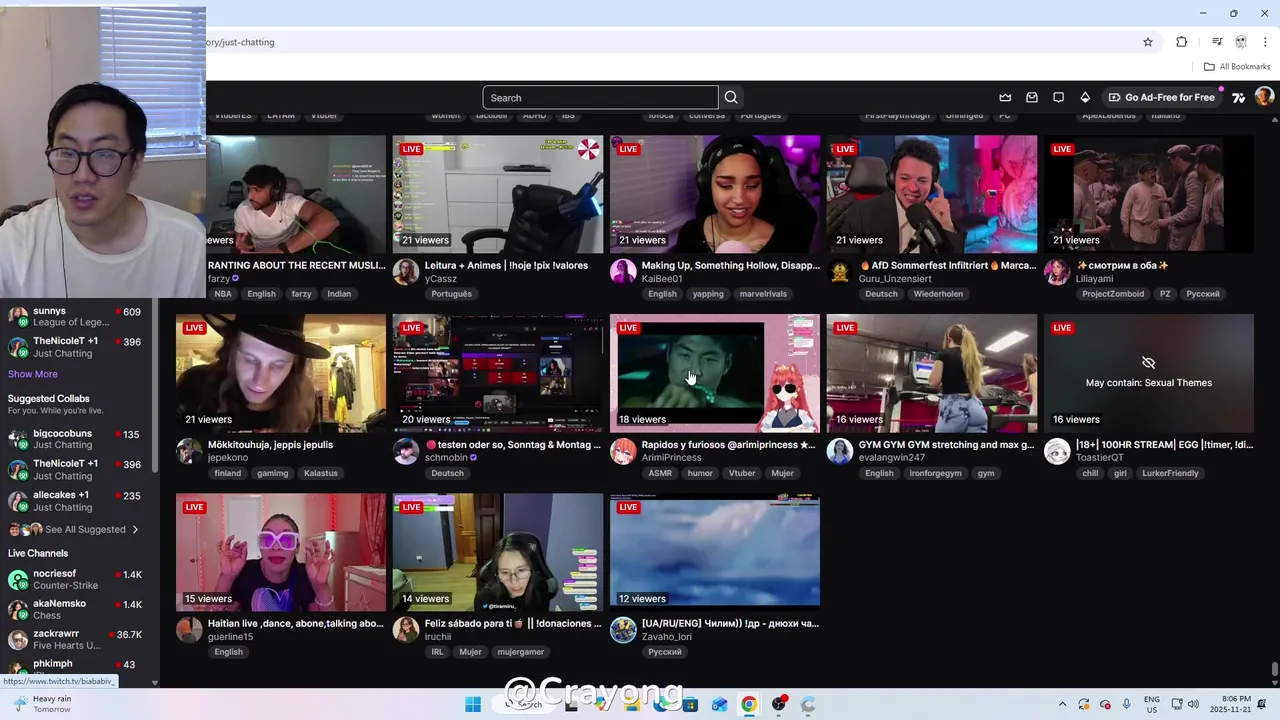This screenshot has height=720, width=1280.
Task: Open KaiBee01 stream thumbnail
Action: (714, 194)
